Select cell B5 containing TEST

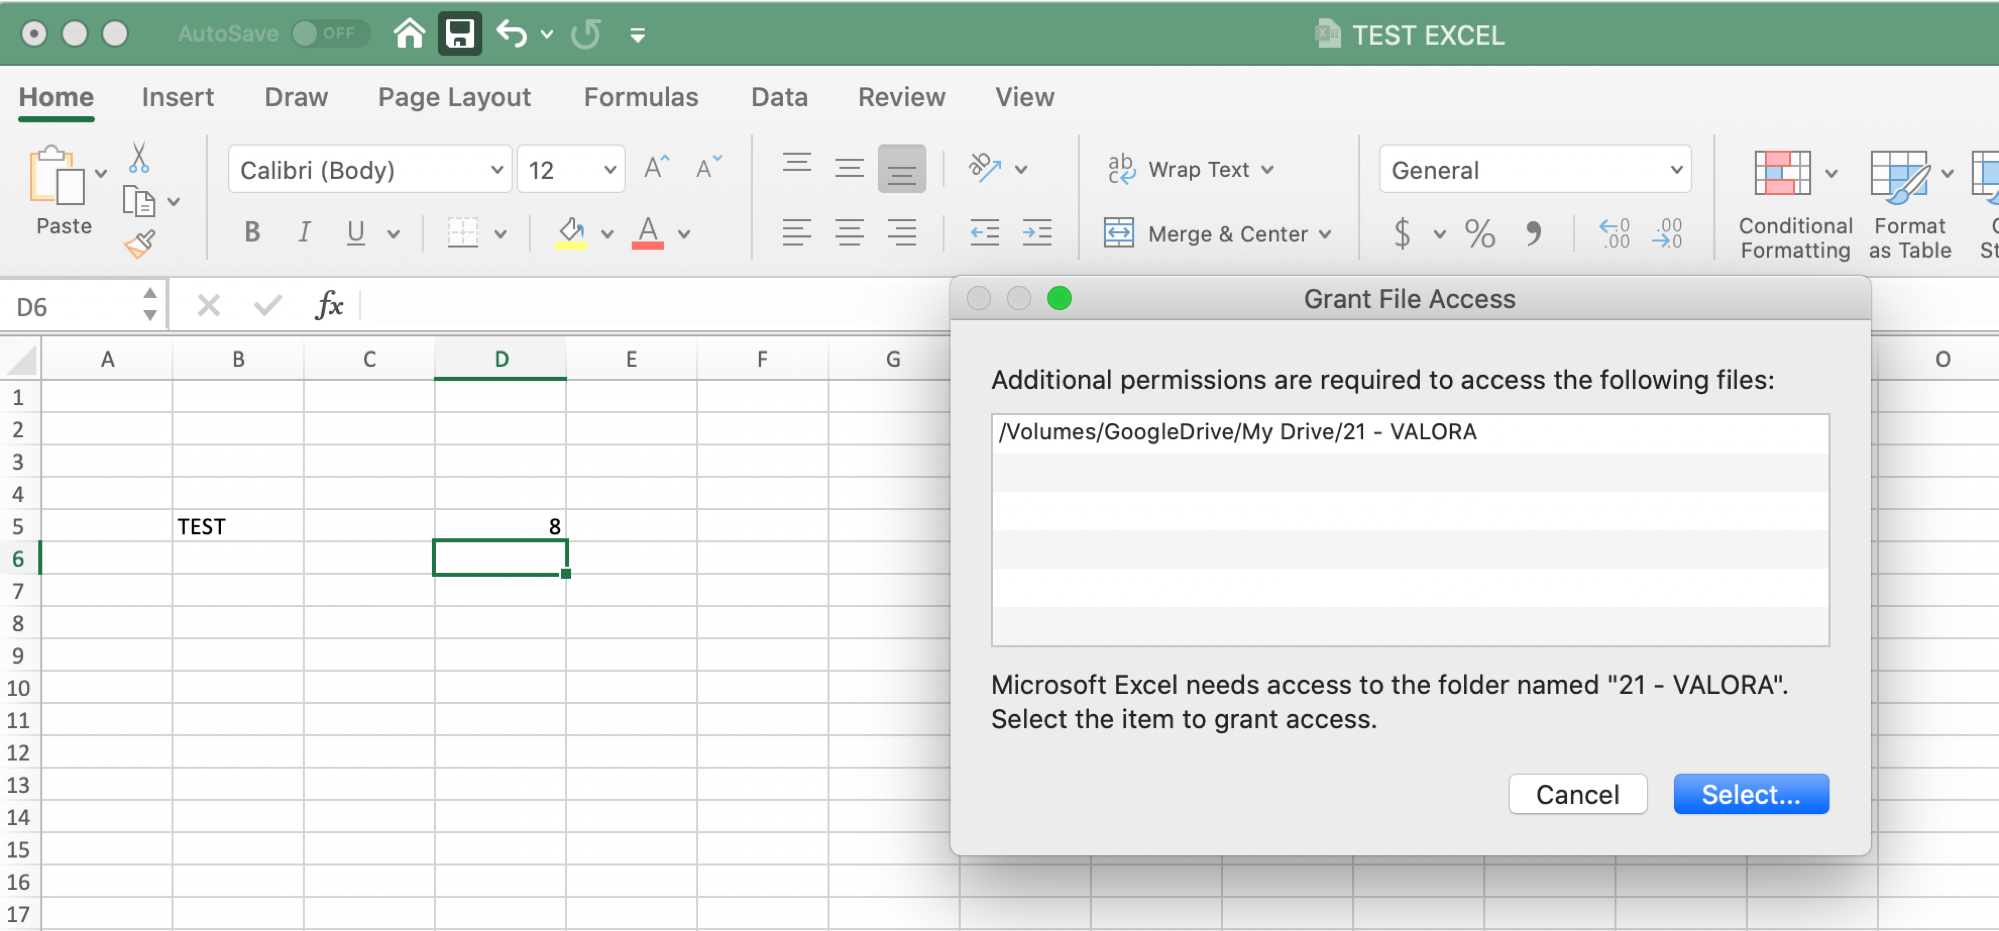[x=238, y=526]
